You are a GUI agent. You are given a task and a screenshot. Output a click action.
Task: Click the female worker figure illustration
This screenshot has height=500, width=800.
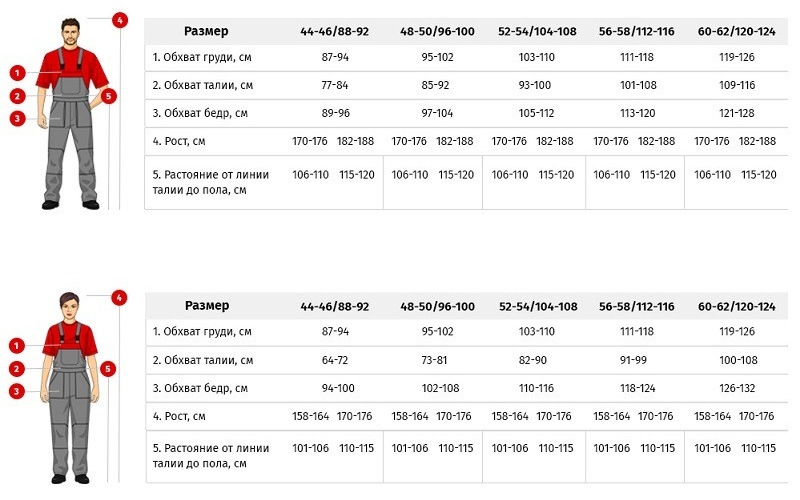pos(69,388)
